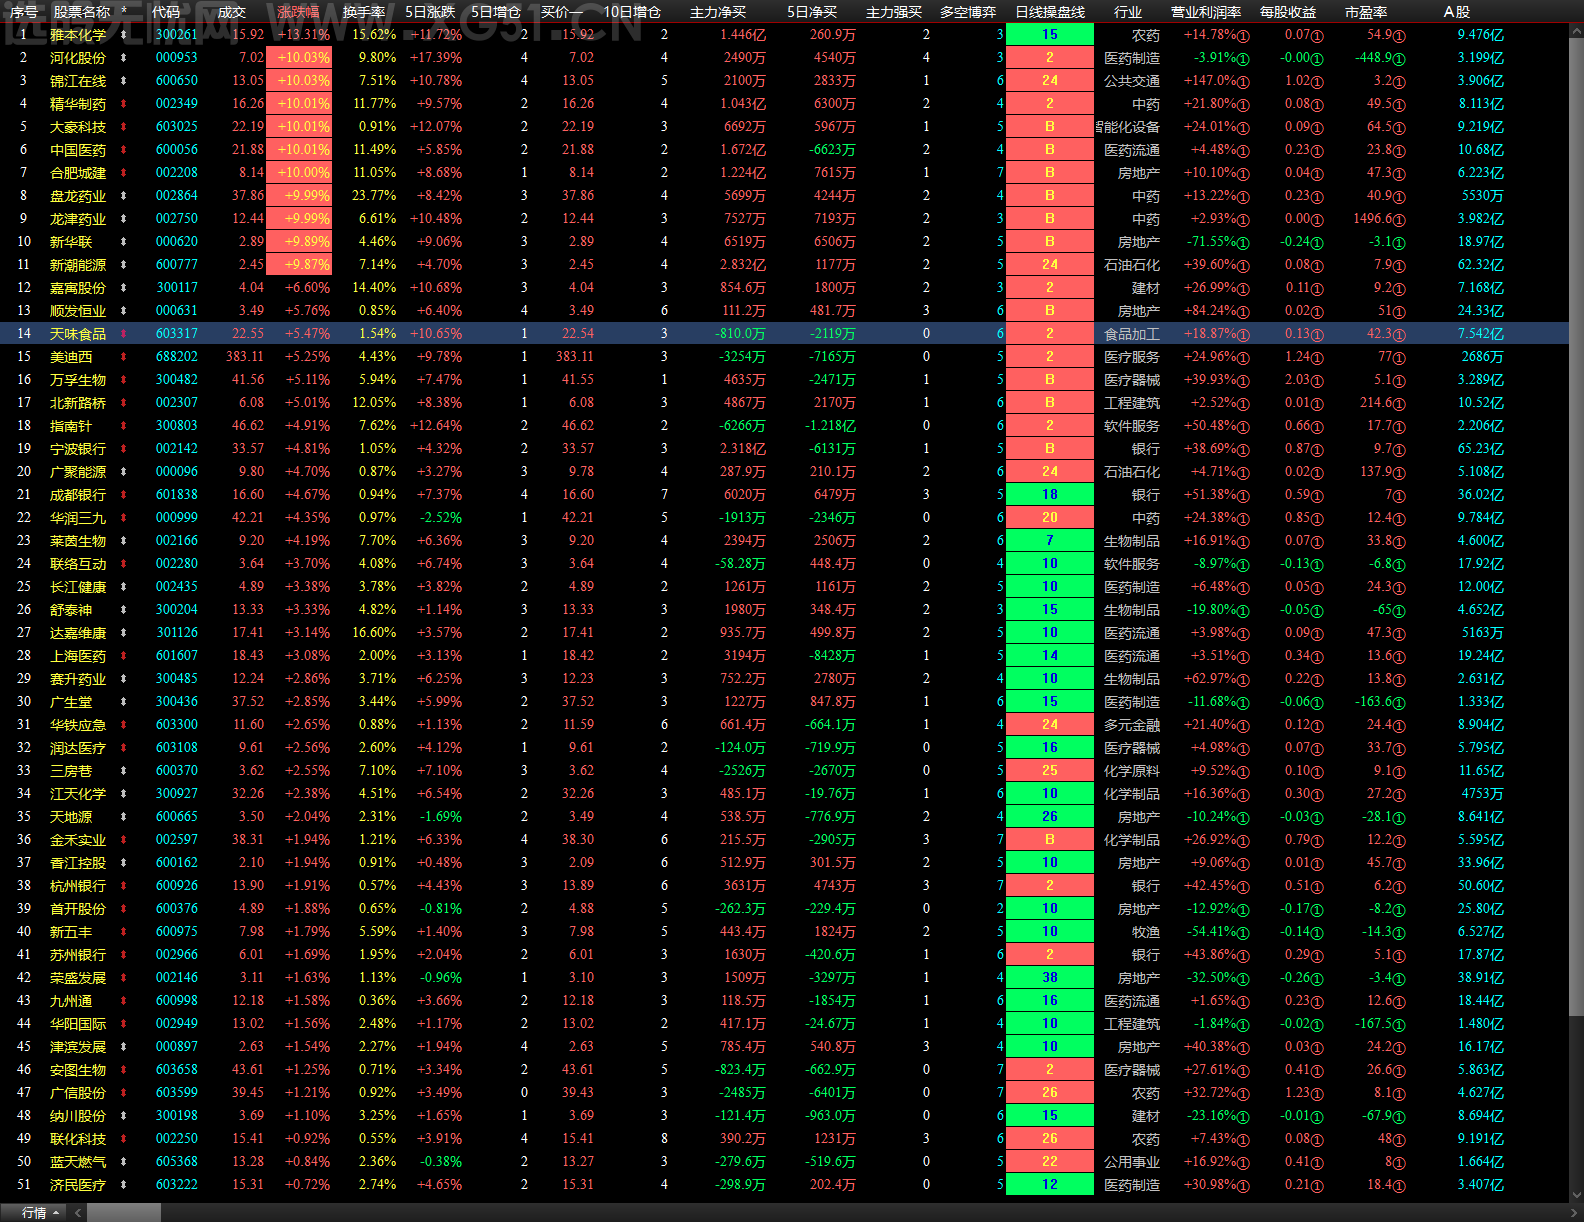Click the A股 column header

click(x=1457, y=12)
